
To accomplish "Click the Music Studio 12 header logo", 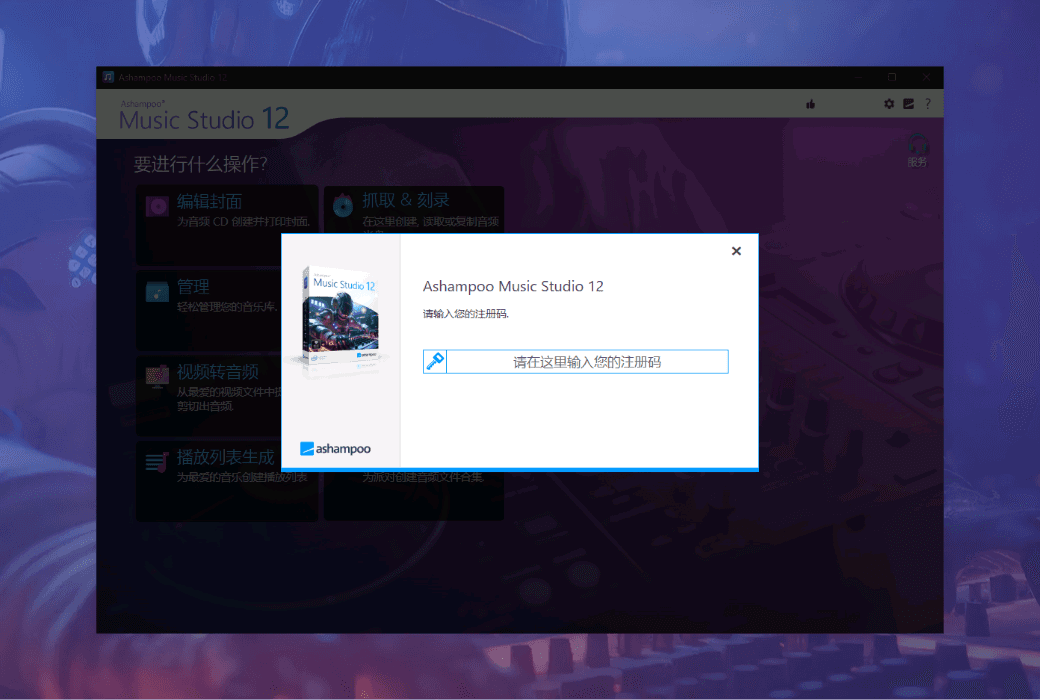I will pyautogui.click(x=204, y=116).
